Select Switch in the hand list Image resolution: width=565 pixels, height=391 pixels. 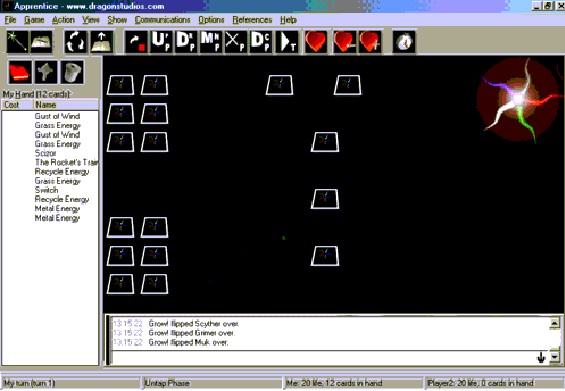(46, 190)
